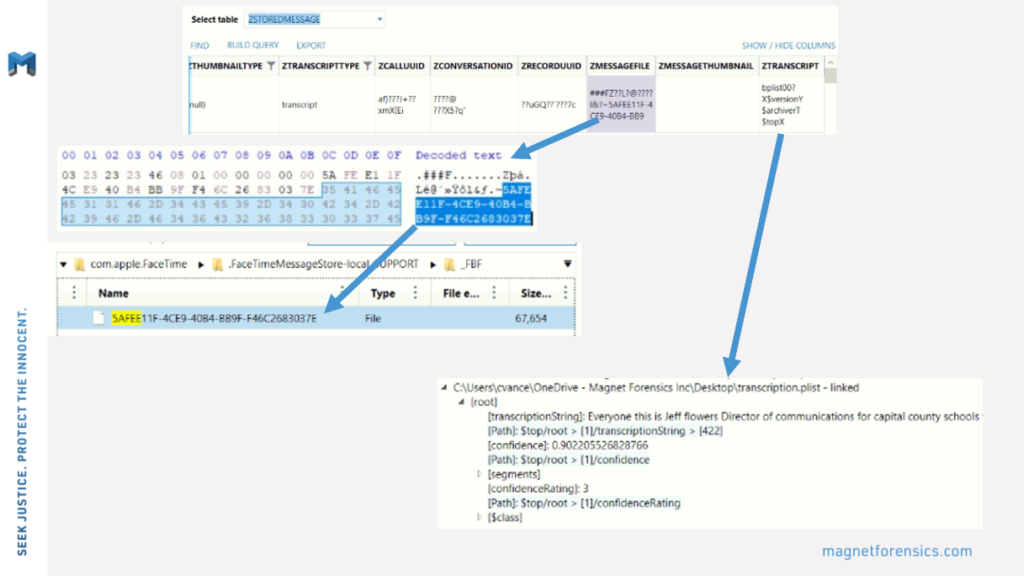Click the ZMESSAGETHUMBNAIL column header
The image size is (1024, 576).
(706, 66)
